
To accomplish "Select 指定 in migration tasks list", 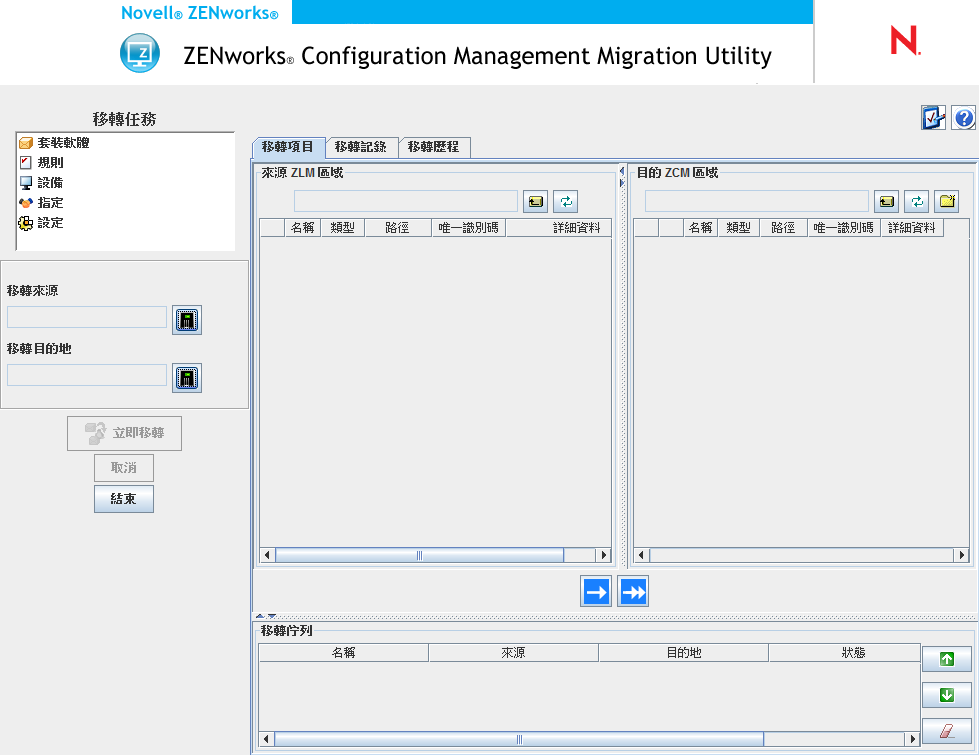I will click(50, 202).
